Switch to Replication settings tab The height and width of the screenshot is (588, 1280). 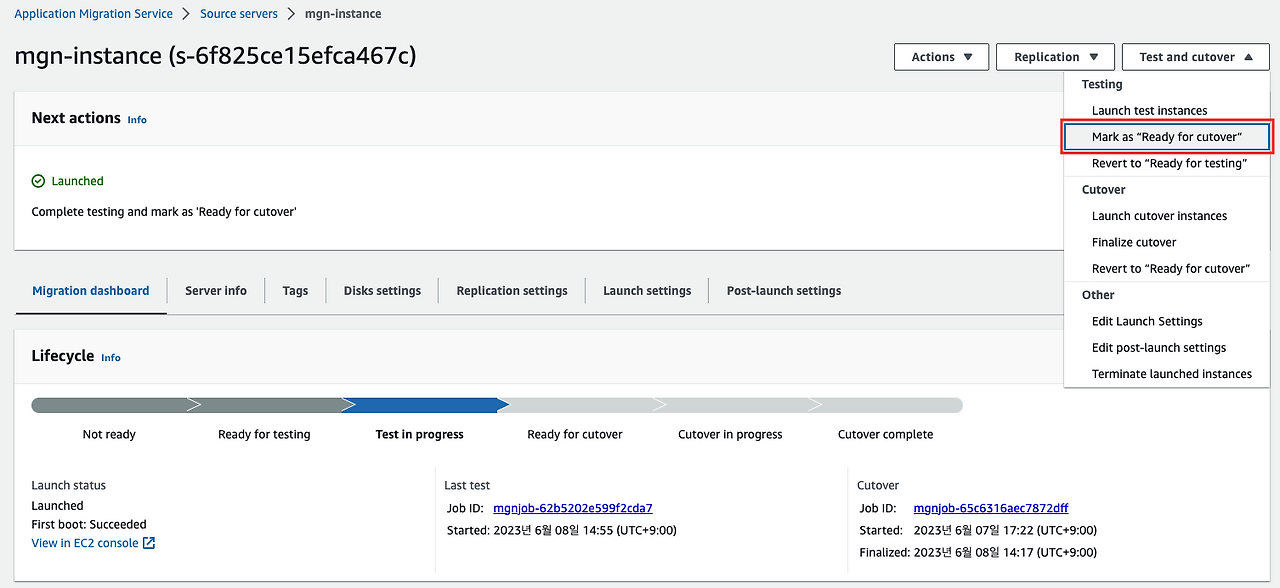(x=512, y=291)
